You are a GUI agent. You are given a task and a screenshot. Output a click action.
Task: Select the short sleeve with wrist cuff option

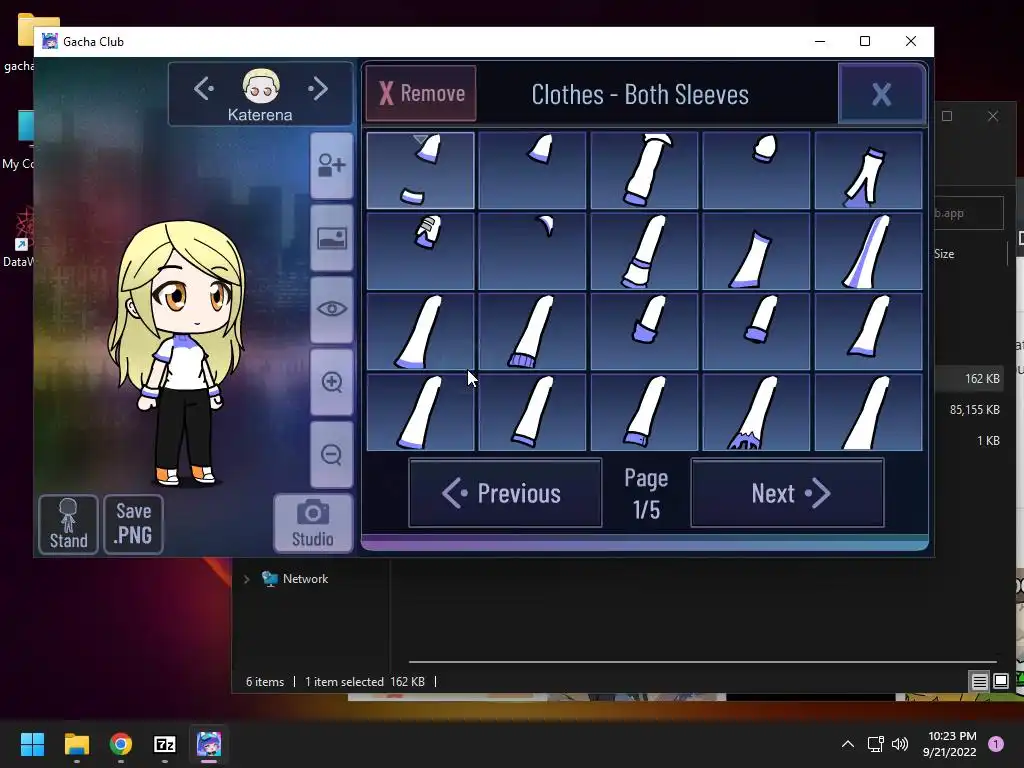click(x=421, y=170)
